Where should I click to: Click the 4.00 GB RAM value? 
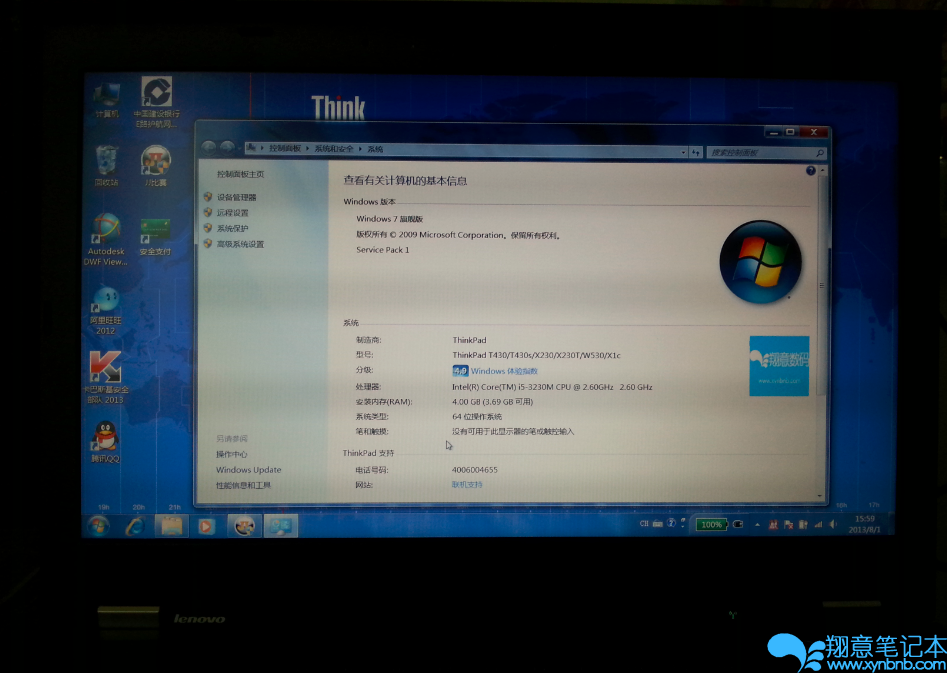492,401
